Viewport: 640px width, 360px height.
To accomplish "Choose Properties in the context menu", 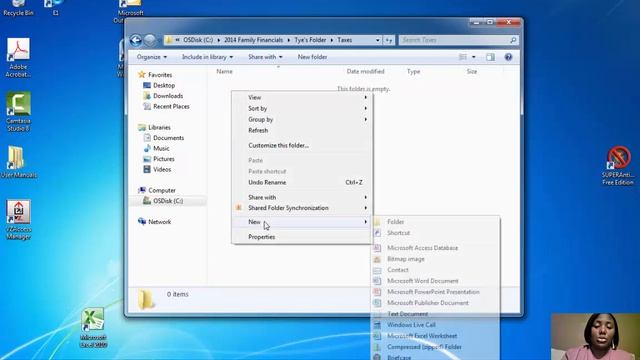I will pyautogui.click(x=302, y=237).
